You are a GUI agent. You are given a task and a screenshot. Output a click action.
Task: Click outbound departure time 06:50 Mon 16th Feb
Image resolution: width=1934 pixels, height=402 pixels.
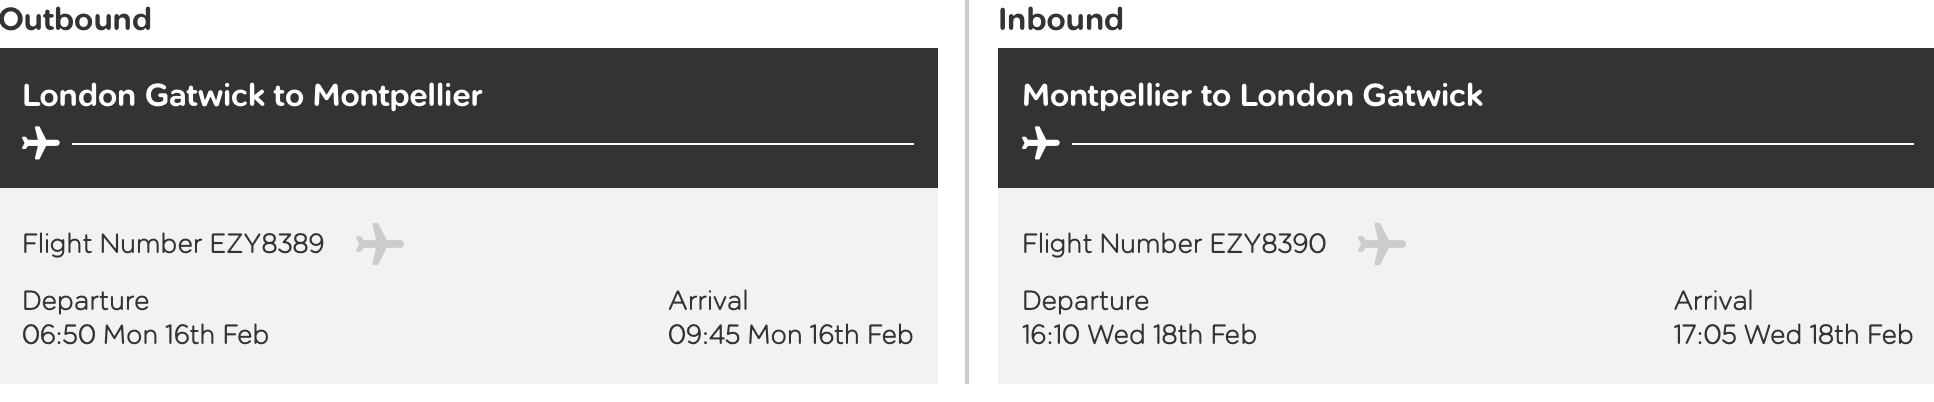click(145, 334)
